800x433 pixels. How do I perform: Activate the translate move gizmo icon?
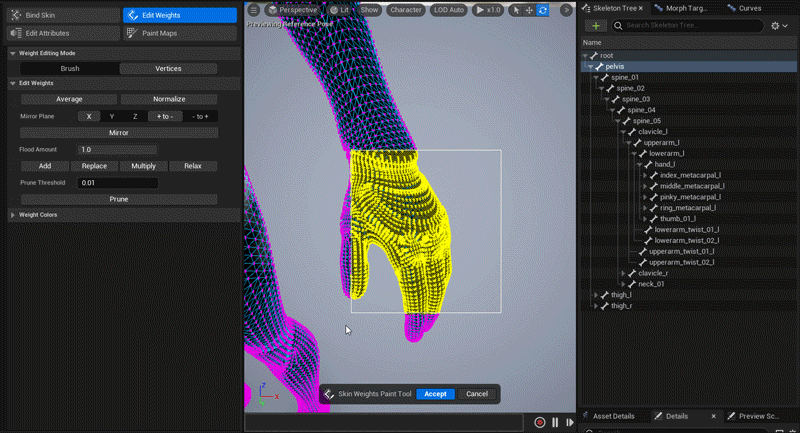pos(529,10)
